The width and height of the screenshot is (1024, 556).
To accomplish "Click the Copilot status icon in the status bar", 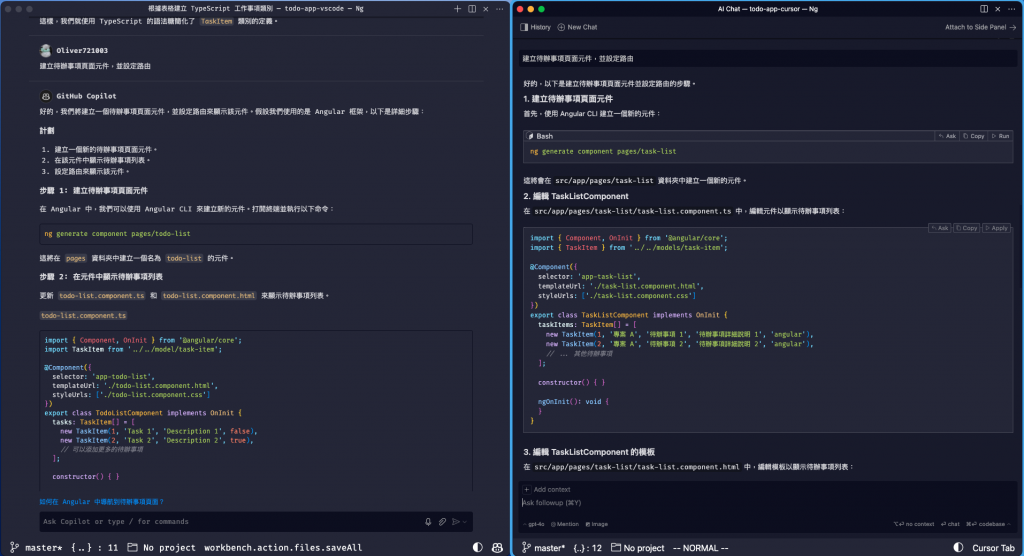I will coord(497,548).
